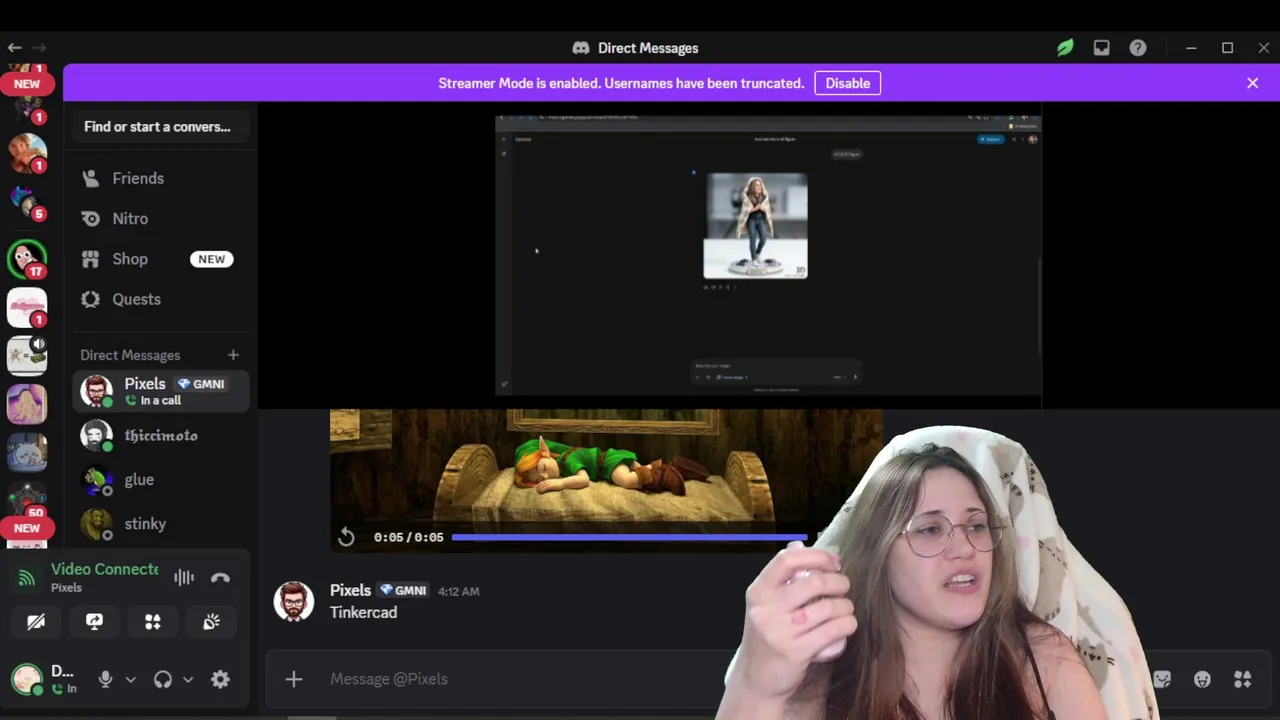This screenshot has height=720, width=1280.
Task: Click the Direct Messages section header
Action: (130, 355)
